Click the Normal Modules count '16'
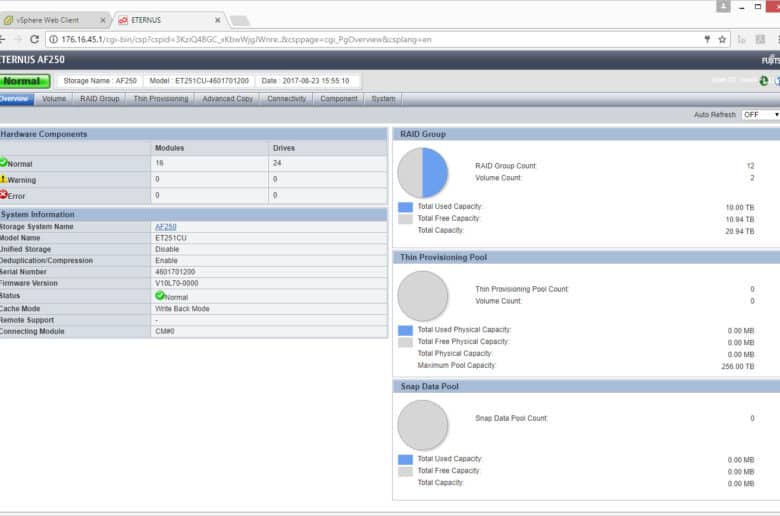The height and width of the screenshot is (516, 780). click(159, 163)
